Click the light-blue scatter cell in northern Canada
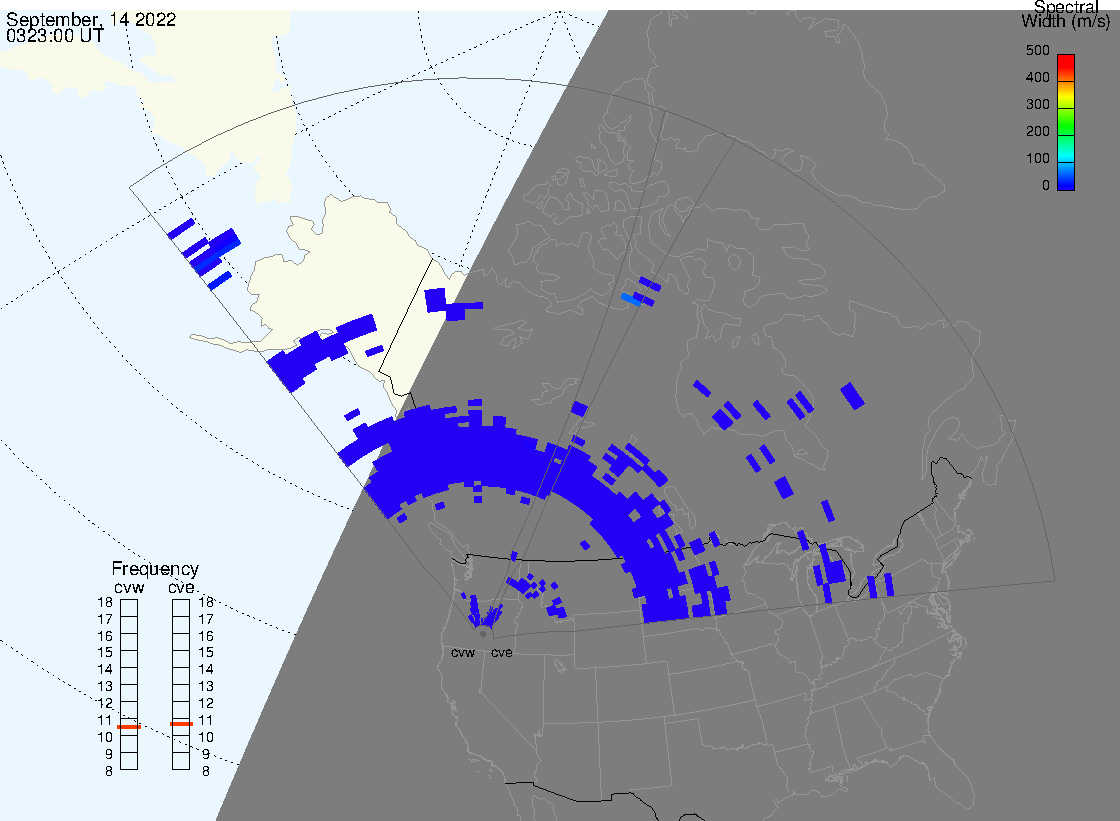Screen dimensions: 1120x821 click(x=631, y=299)
